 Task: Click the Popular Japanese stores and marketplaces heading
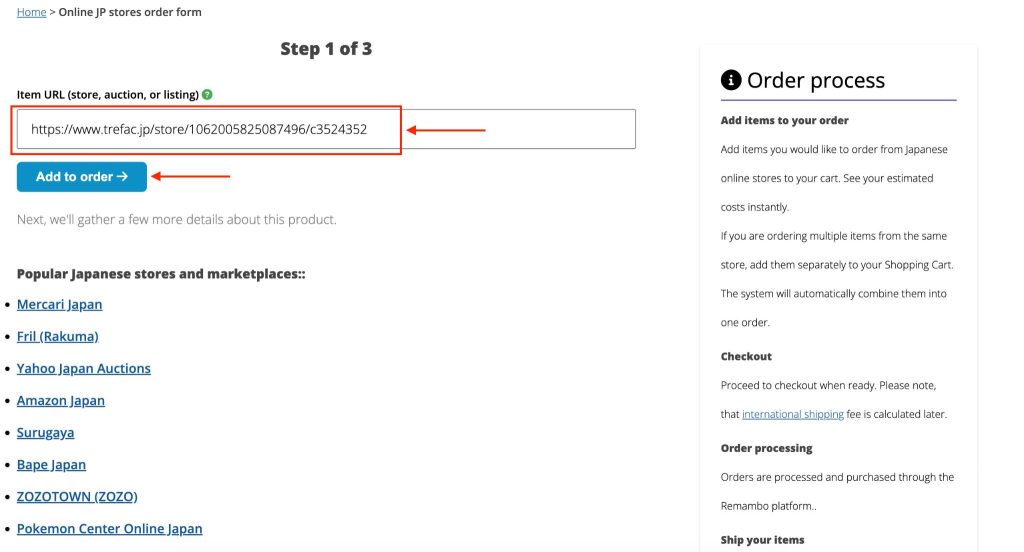(x=161, y=273)
